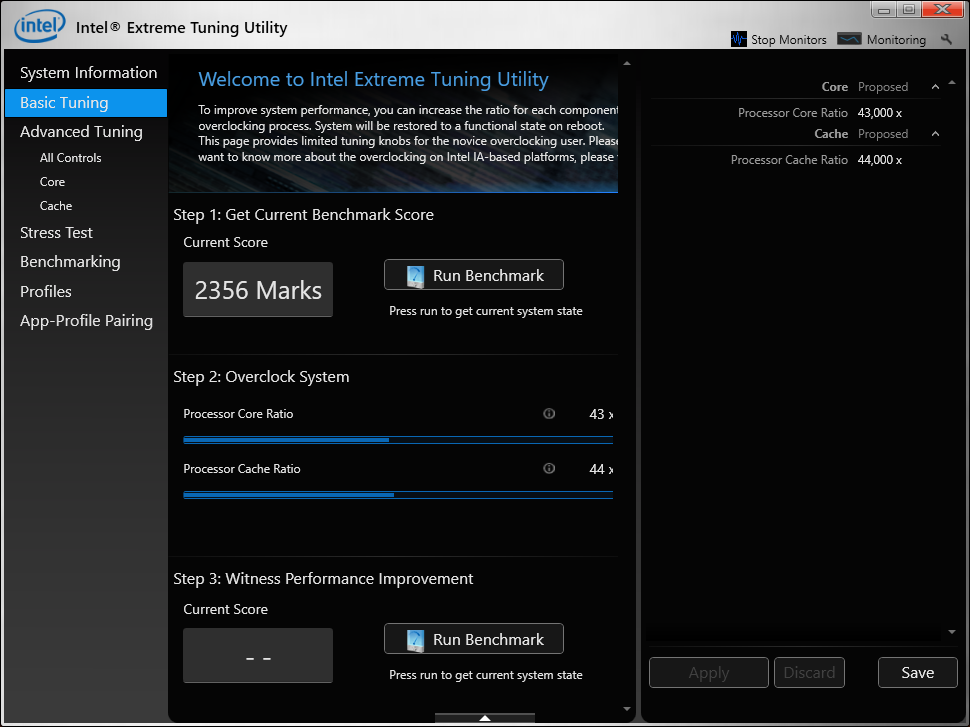Open the System Information page

pyautogui.click(x=88, y=72)
